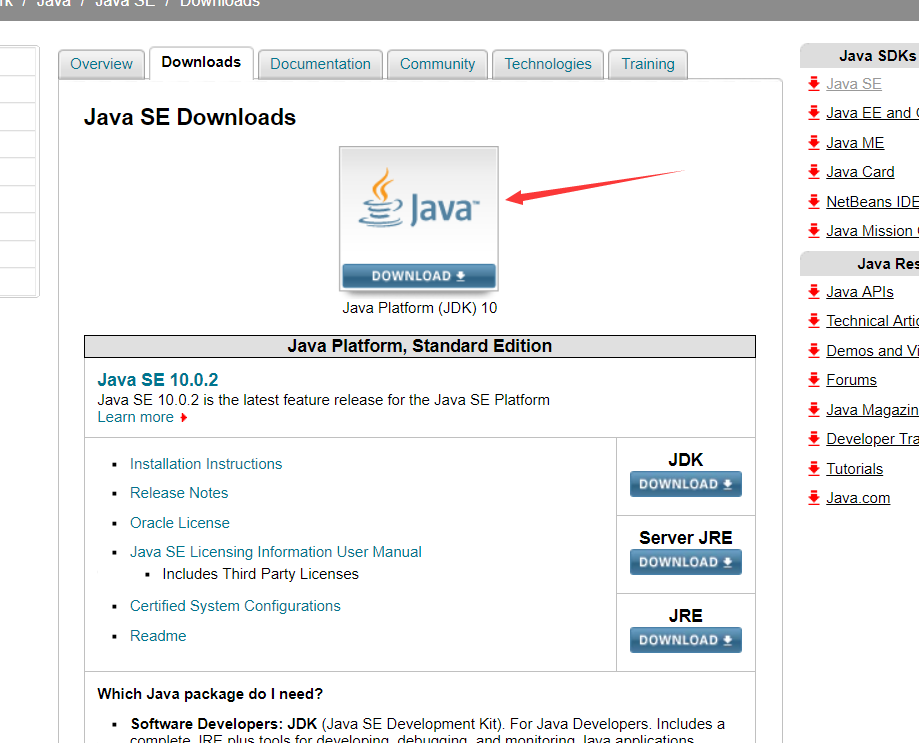The image size is (919, 743).
Task: Open the Overview tab
Action: 101,64
